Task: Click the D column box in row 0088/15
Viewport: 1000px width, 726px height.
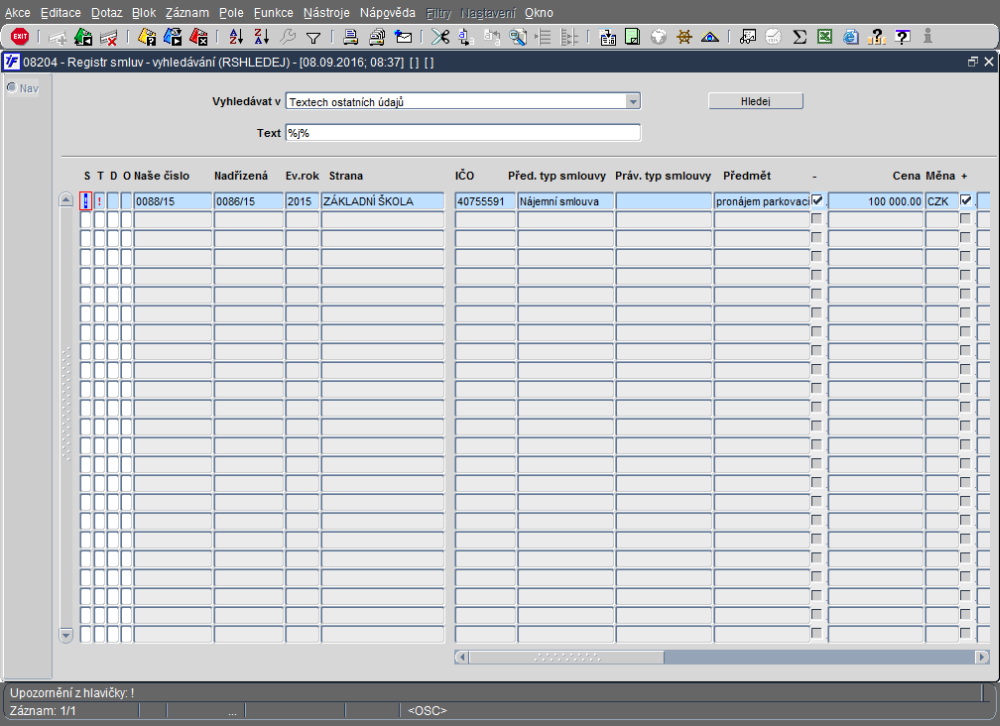Action: 113,201
